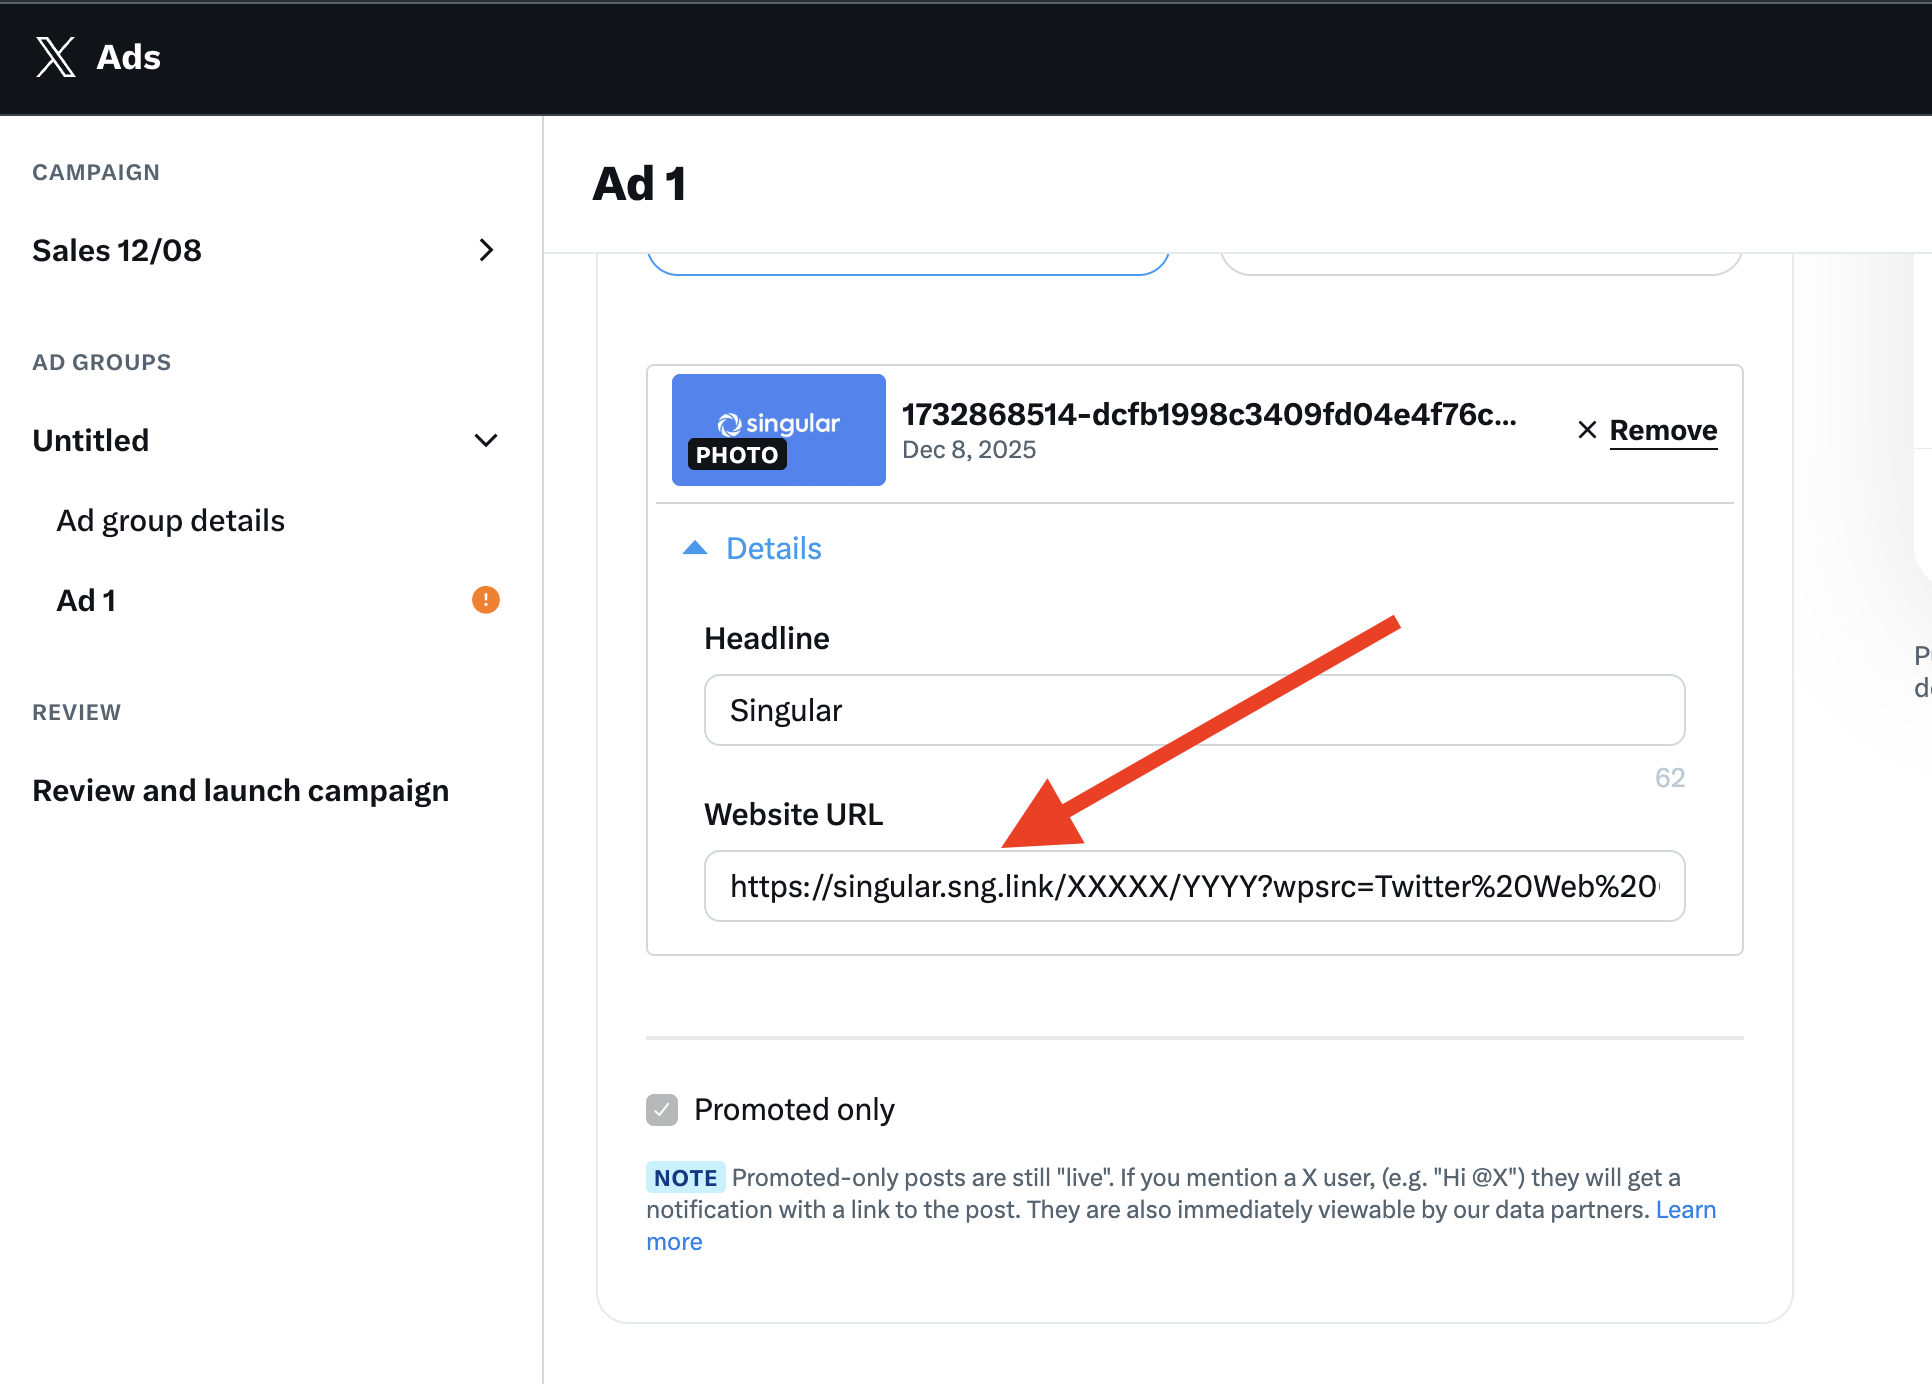This screenshot has height=1384, width=1932.
Task: Click the Dec 8, 2025 date text
Action: pos(969,450)
